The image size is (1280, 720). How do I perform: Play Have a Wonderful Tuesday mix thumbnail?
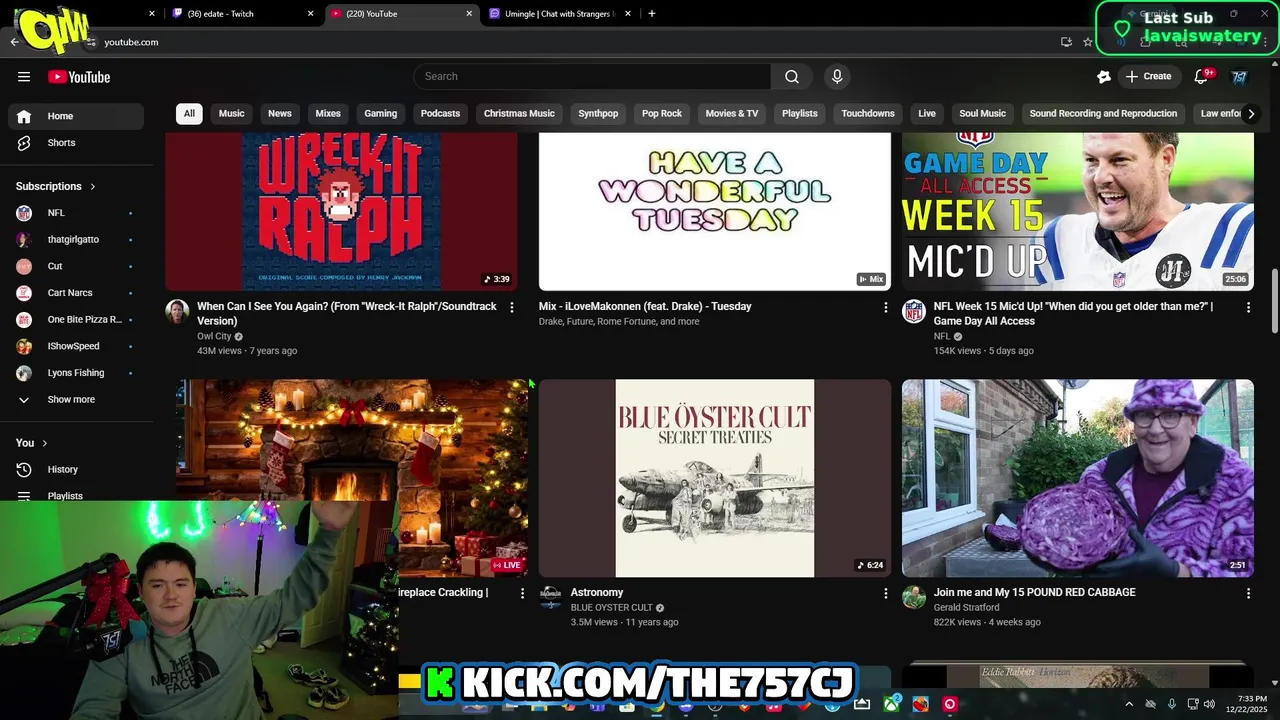click(715, 212)
